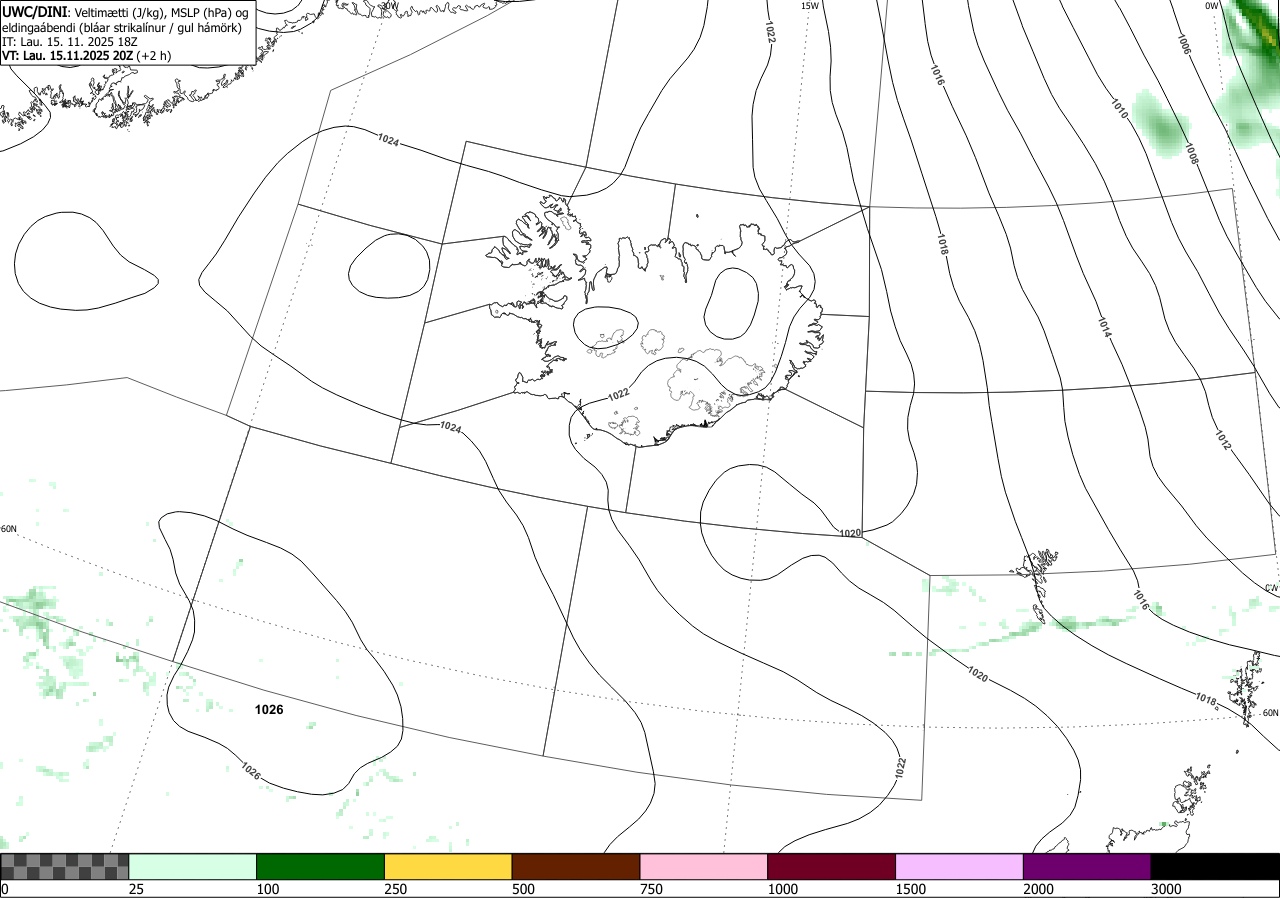Click the 1022 isobar label over southern Iceland
The image size is (1280, 898).
tap(619, 394)
